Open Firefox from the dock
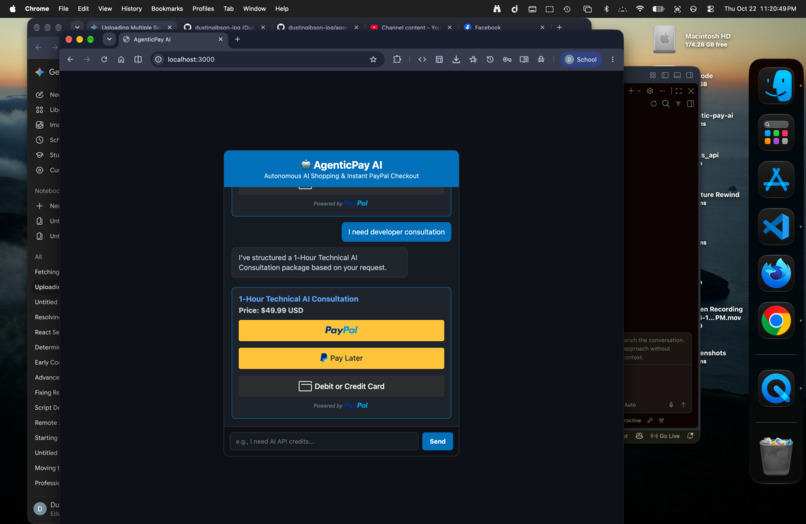 (x=776, y=273)
